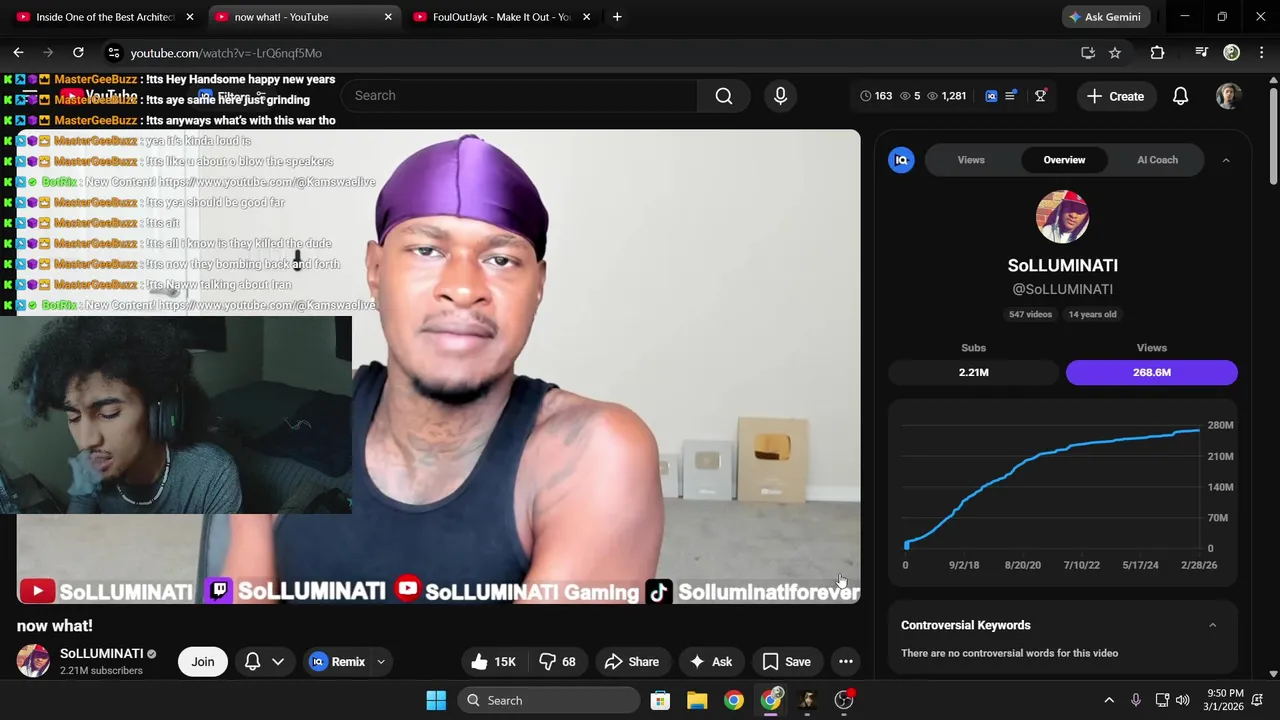Click the Remix button
The height and width of the screenshot is (720, 1280).
[x=338, y=662]
